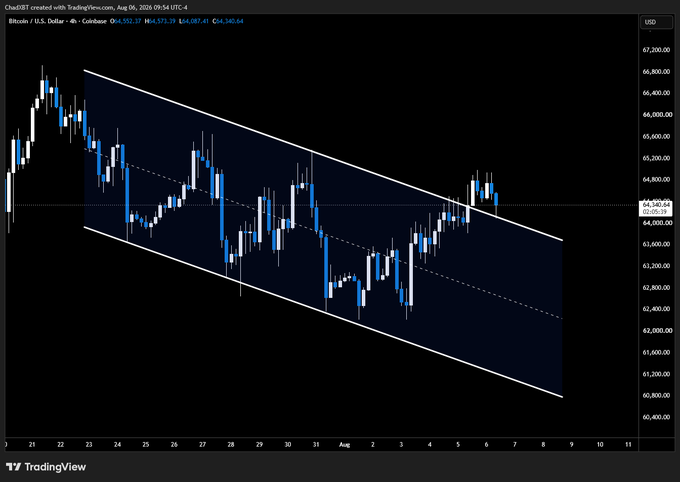This screenshot has width=680, height=482.
Task: Click the 65,600.00 price axis label
Action: click(656, 136)
